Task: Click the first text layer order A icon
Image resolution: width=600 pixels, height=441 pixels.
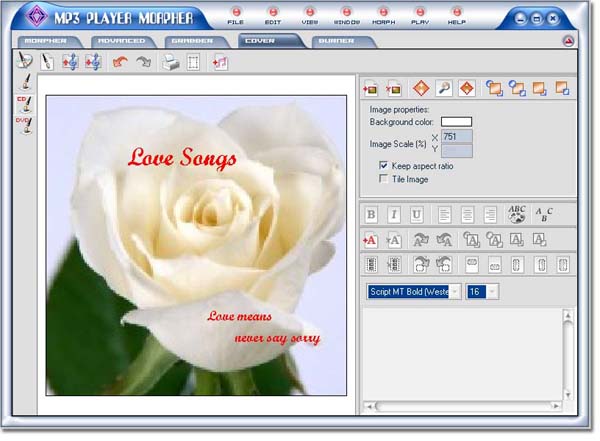Action: pyautogui.click(x=471, y=240)
